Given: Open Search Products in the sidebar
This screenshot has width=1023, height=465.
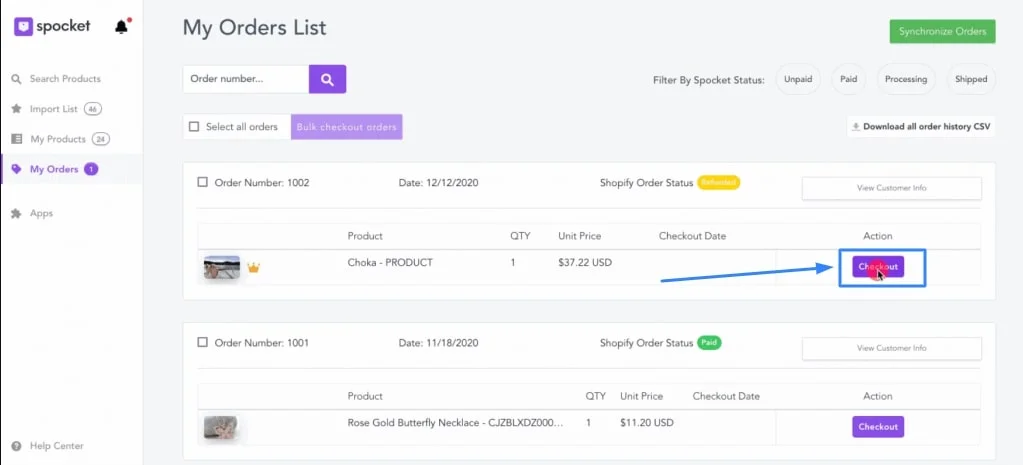Looking at the screenshot, I should (65, 79).
